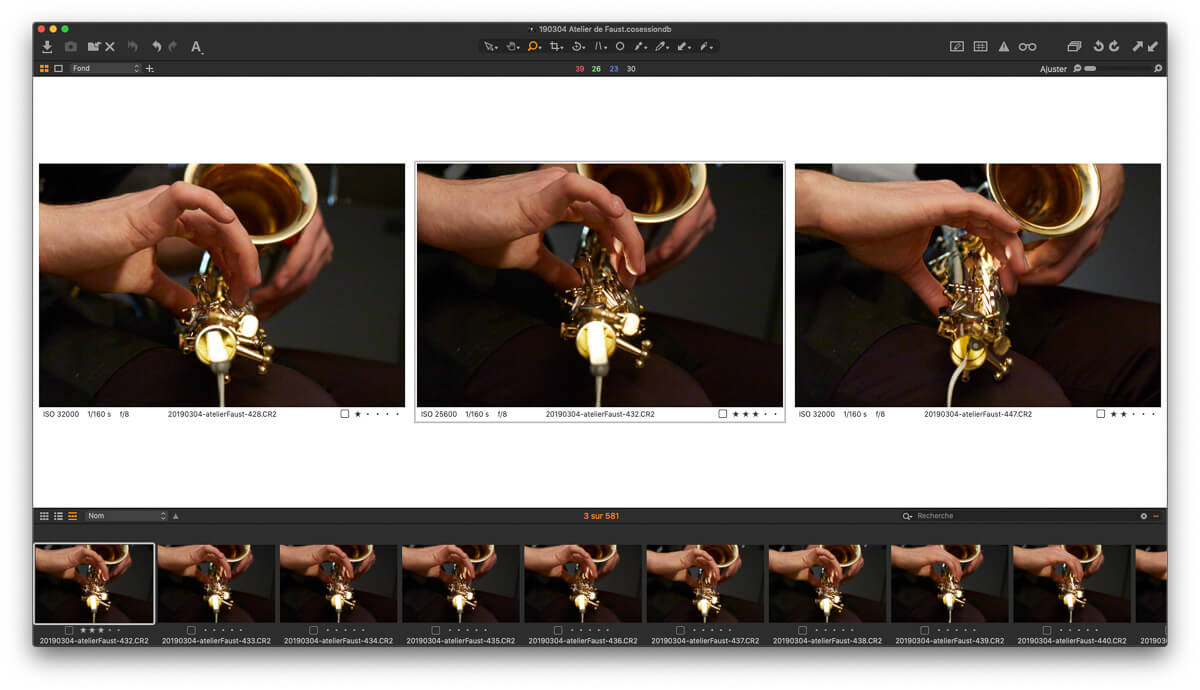Switch viewer to single-image view mode
The width and height of the screenshot is (1200, 690).
(58, 68)
